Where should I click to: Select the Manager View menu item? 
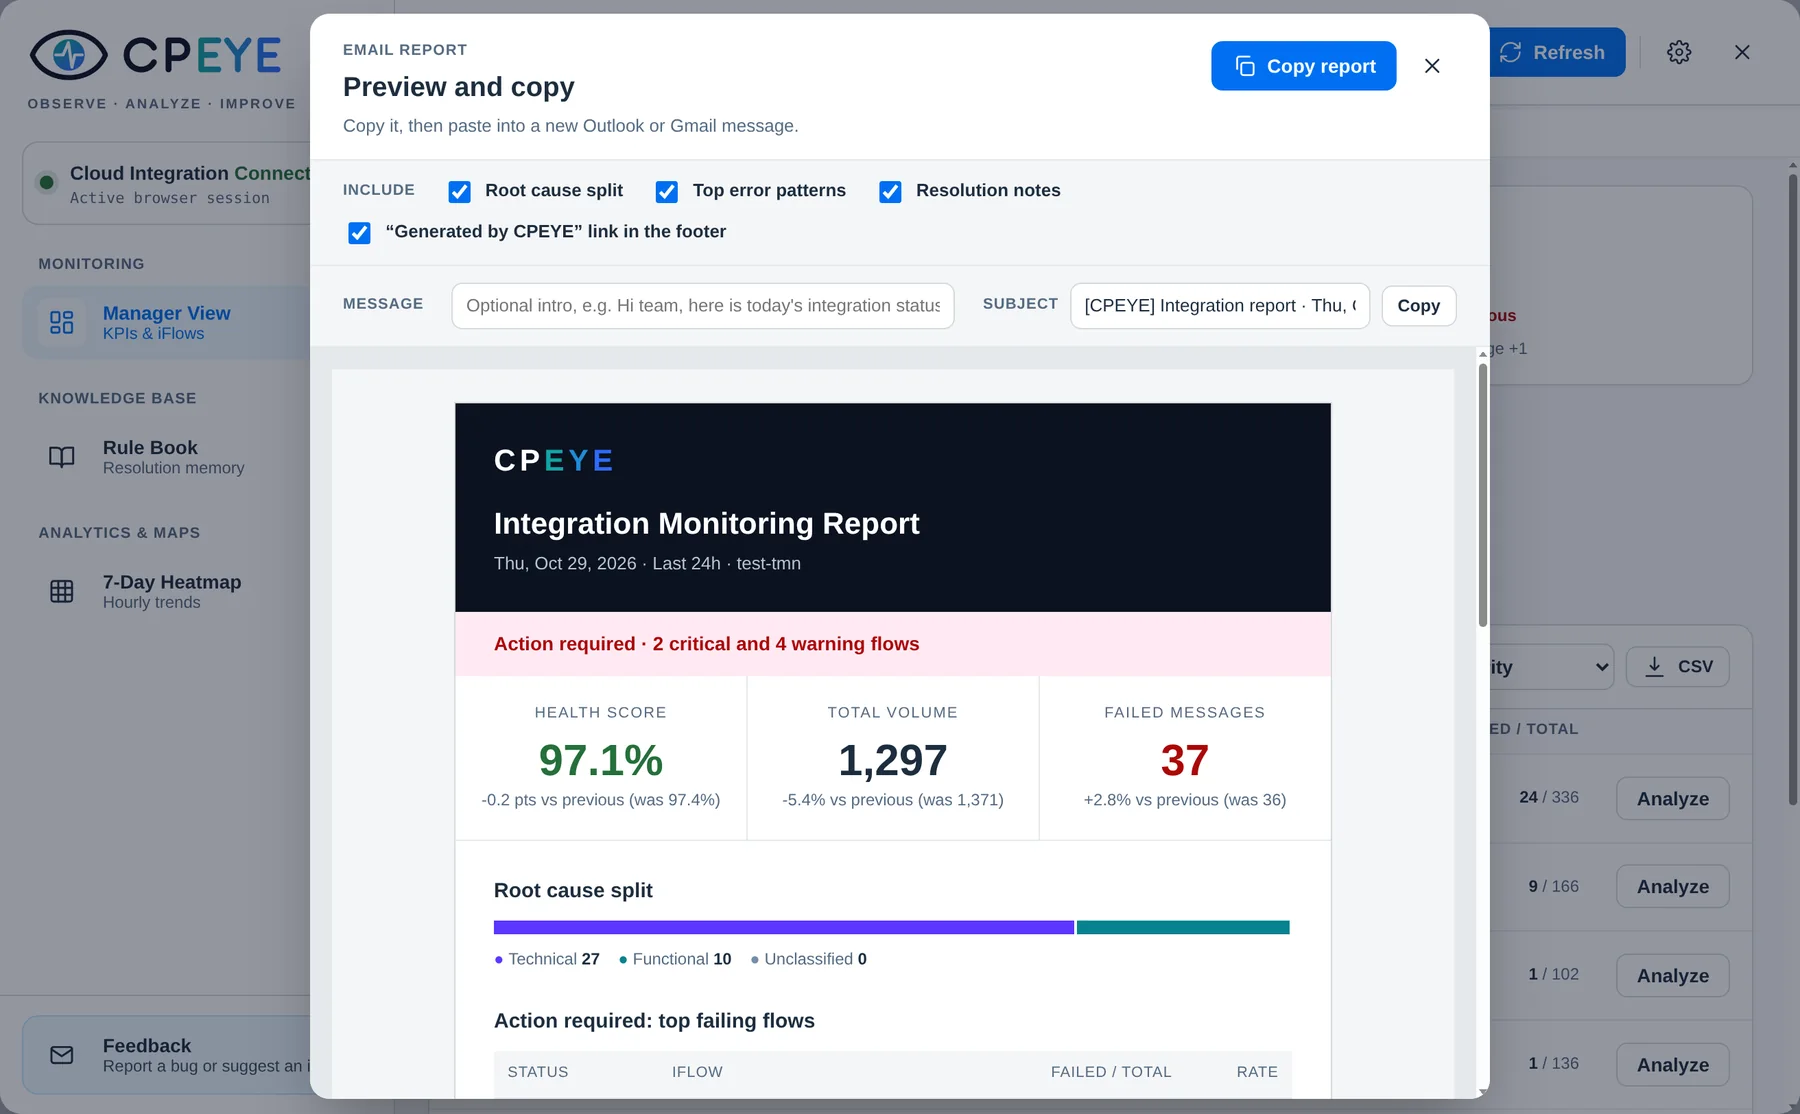[x=167, y=322]
